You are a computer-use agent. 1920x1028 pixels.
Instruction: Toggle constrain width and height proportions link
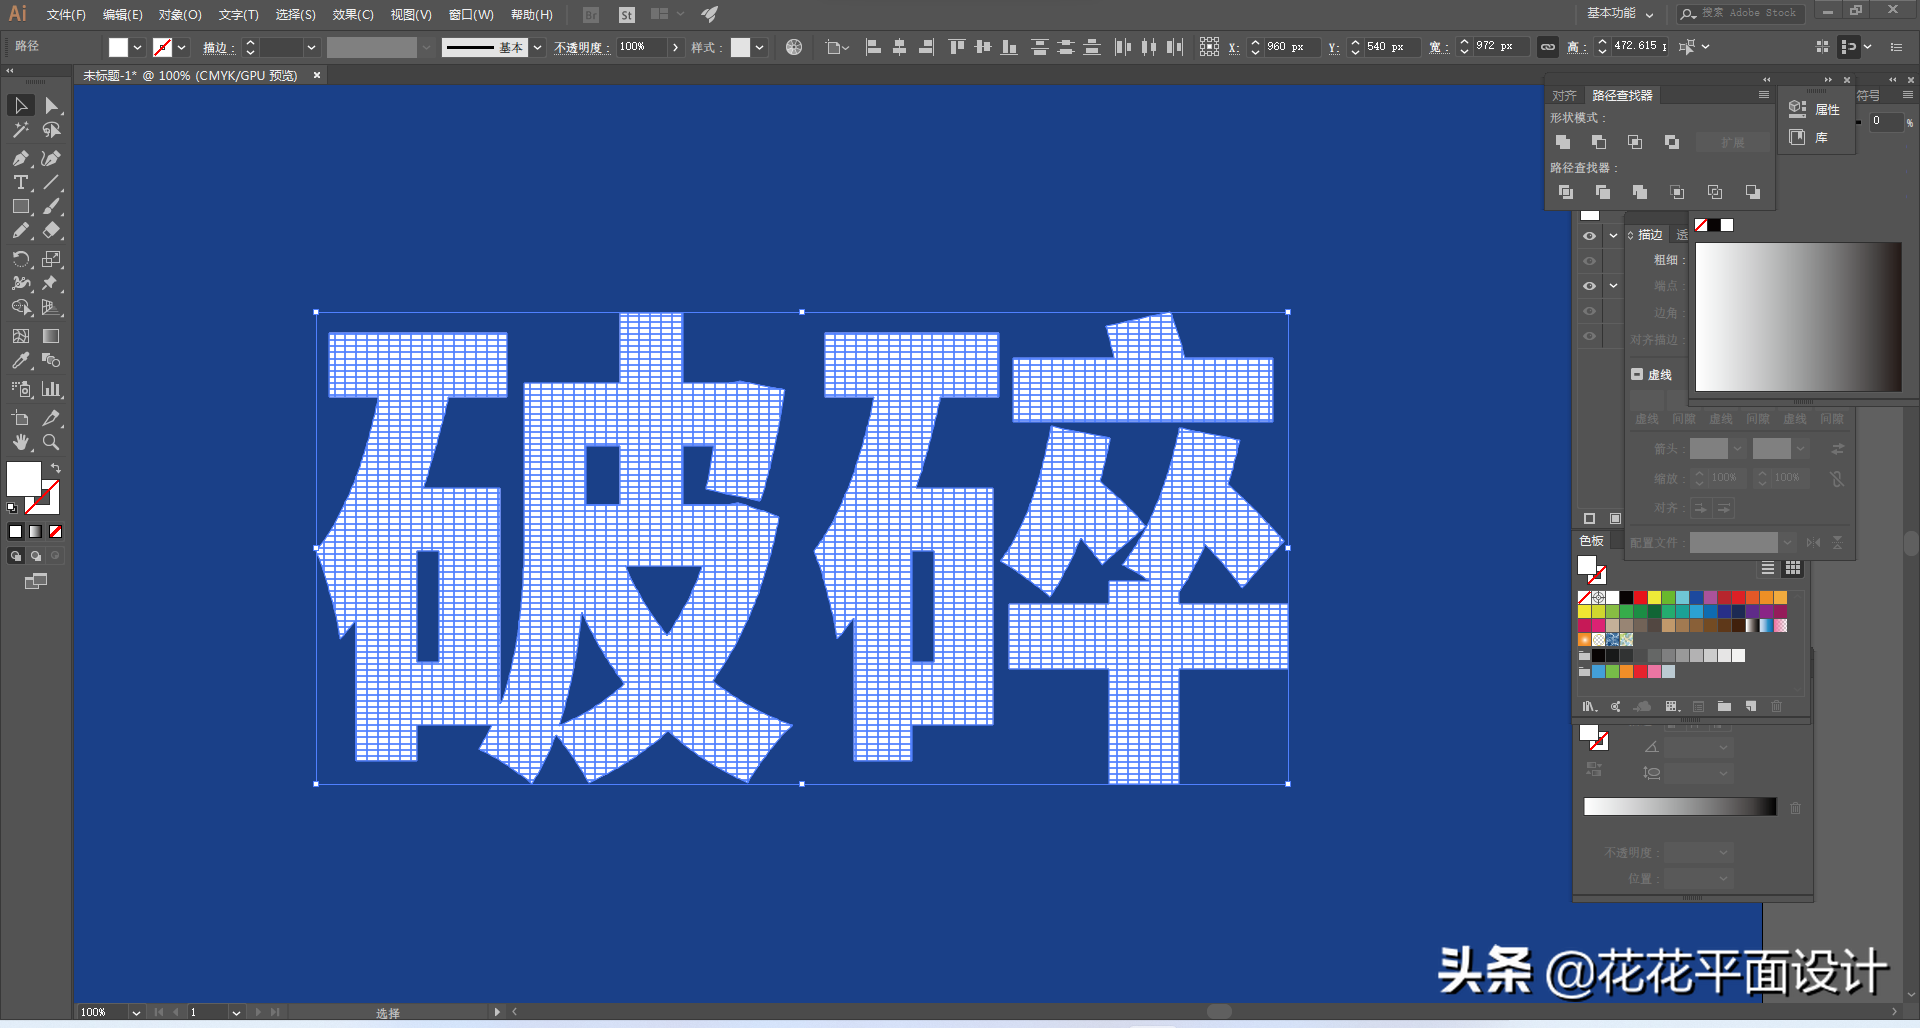click(x=1548, y=47)
